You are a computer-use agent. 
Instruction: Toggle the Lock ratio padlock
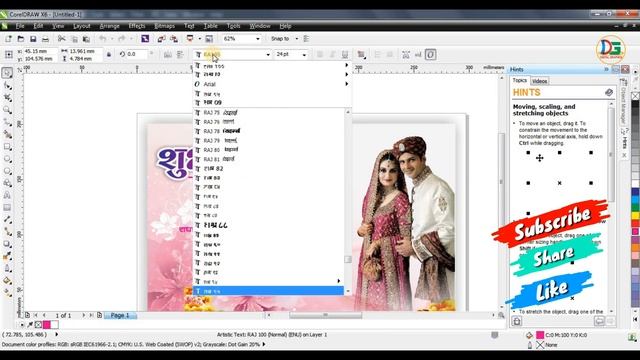[109, 54]
